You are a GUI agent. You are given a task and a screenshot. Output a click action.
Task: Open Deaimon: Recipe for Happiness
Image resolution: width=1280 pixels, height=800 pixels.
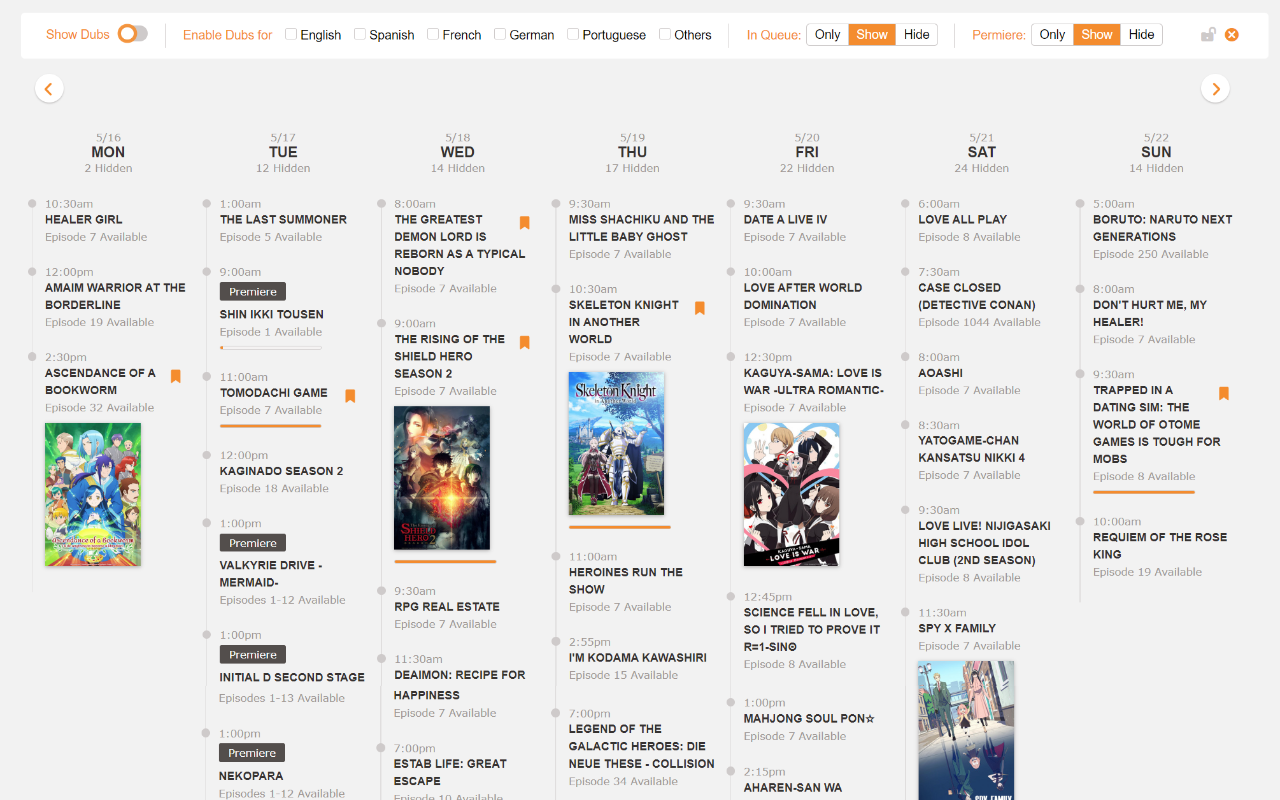460,685
